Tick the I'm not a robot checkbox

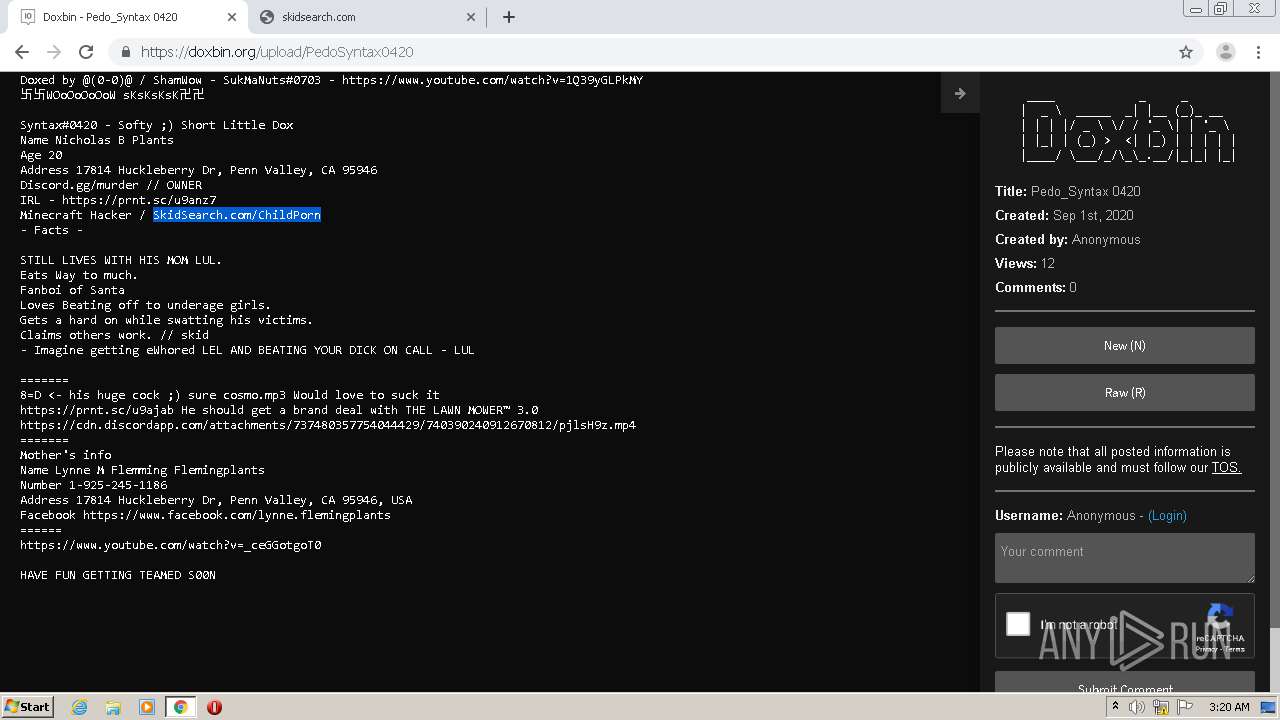pyautogui.click(x=1018, y=624)
